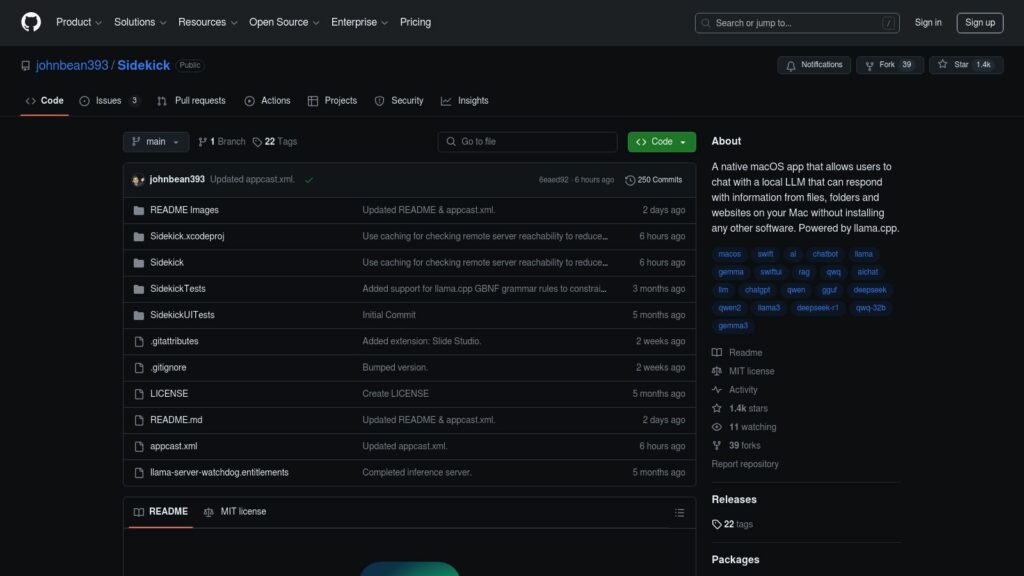Image resolution: width=1024 pixels, height=576 pixels.
Task: Click the Notifications bell icon
Action: pyautogui.click(x=791, y=65)
